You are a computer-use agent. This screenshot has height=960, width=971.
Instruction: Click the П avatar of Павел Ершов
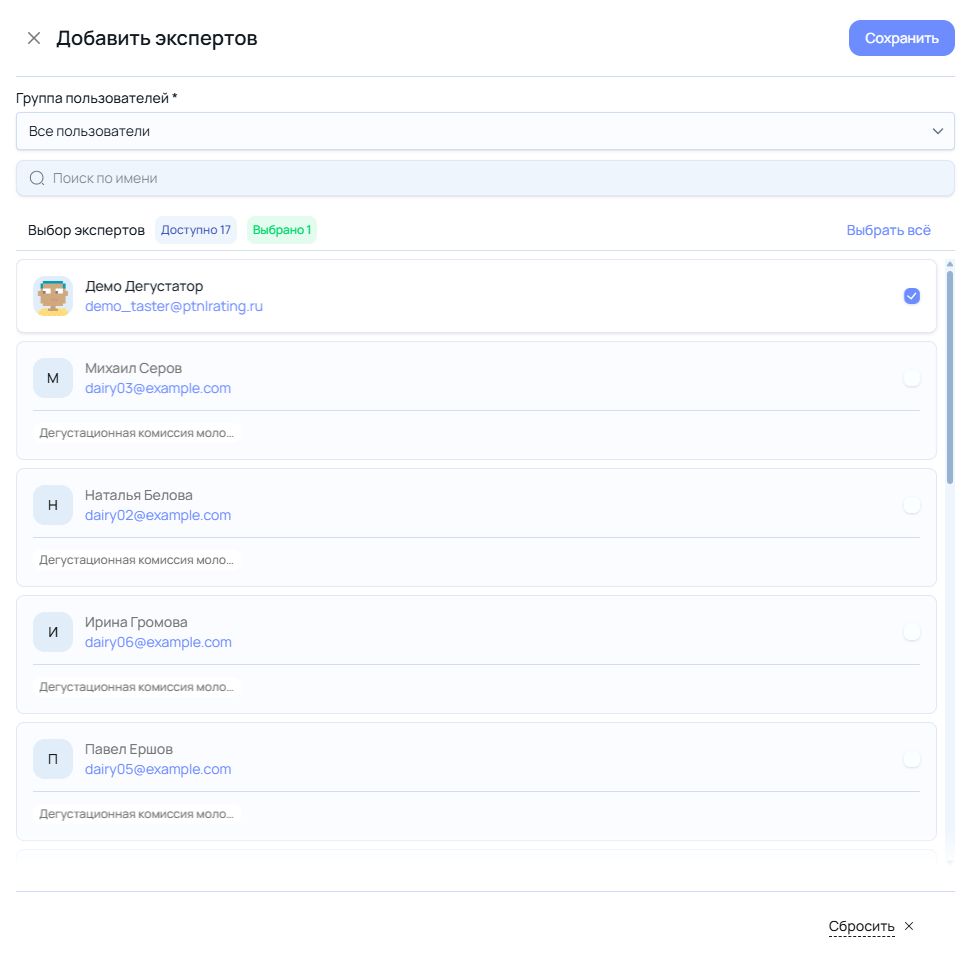[x=53, y=759]
